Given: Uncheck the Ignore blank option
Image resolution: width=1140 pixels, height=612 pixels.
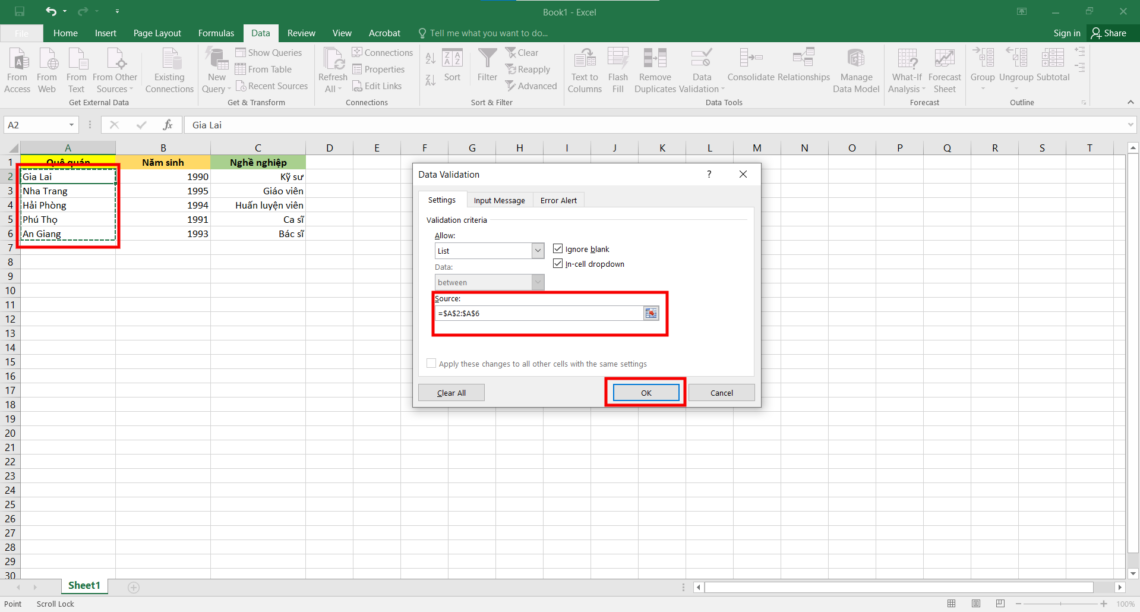Looking at the screenshot, I should 557,249.
